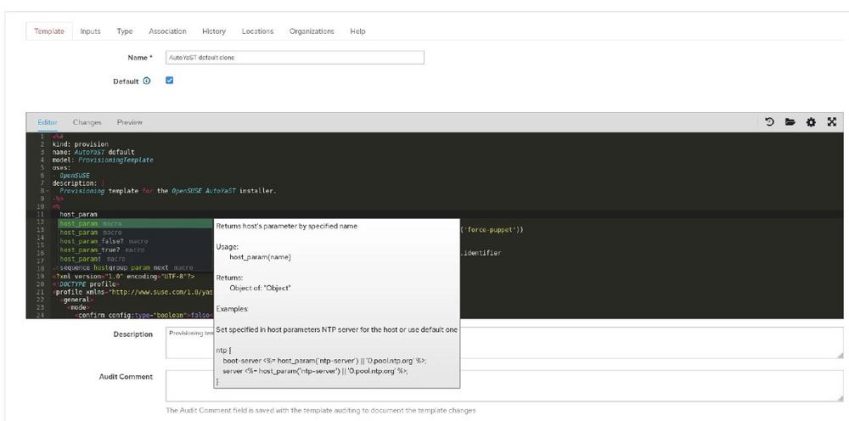Switch to the Inputs tab
Viewport: 849px width, 421px height.
[x=90, y=31]
